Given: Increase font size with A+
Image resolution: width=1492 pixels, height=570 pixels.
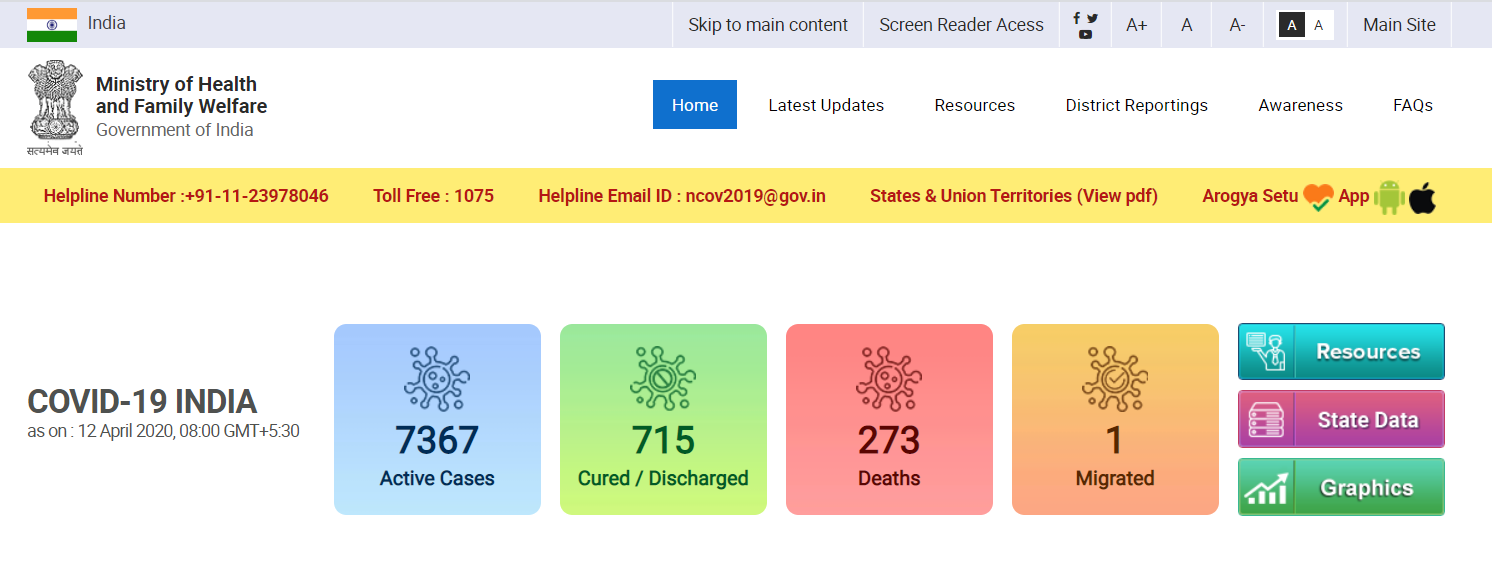Looking at the screenshot, I should pyautogui.click(x=1136, y=25).
